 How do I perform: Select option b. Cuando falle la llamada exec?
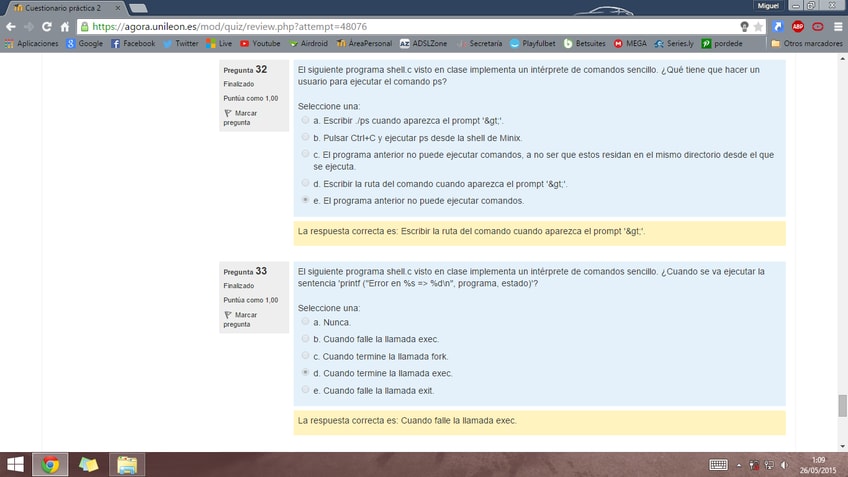click(x=306, y=339)
